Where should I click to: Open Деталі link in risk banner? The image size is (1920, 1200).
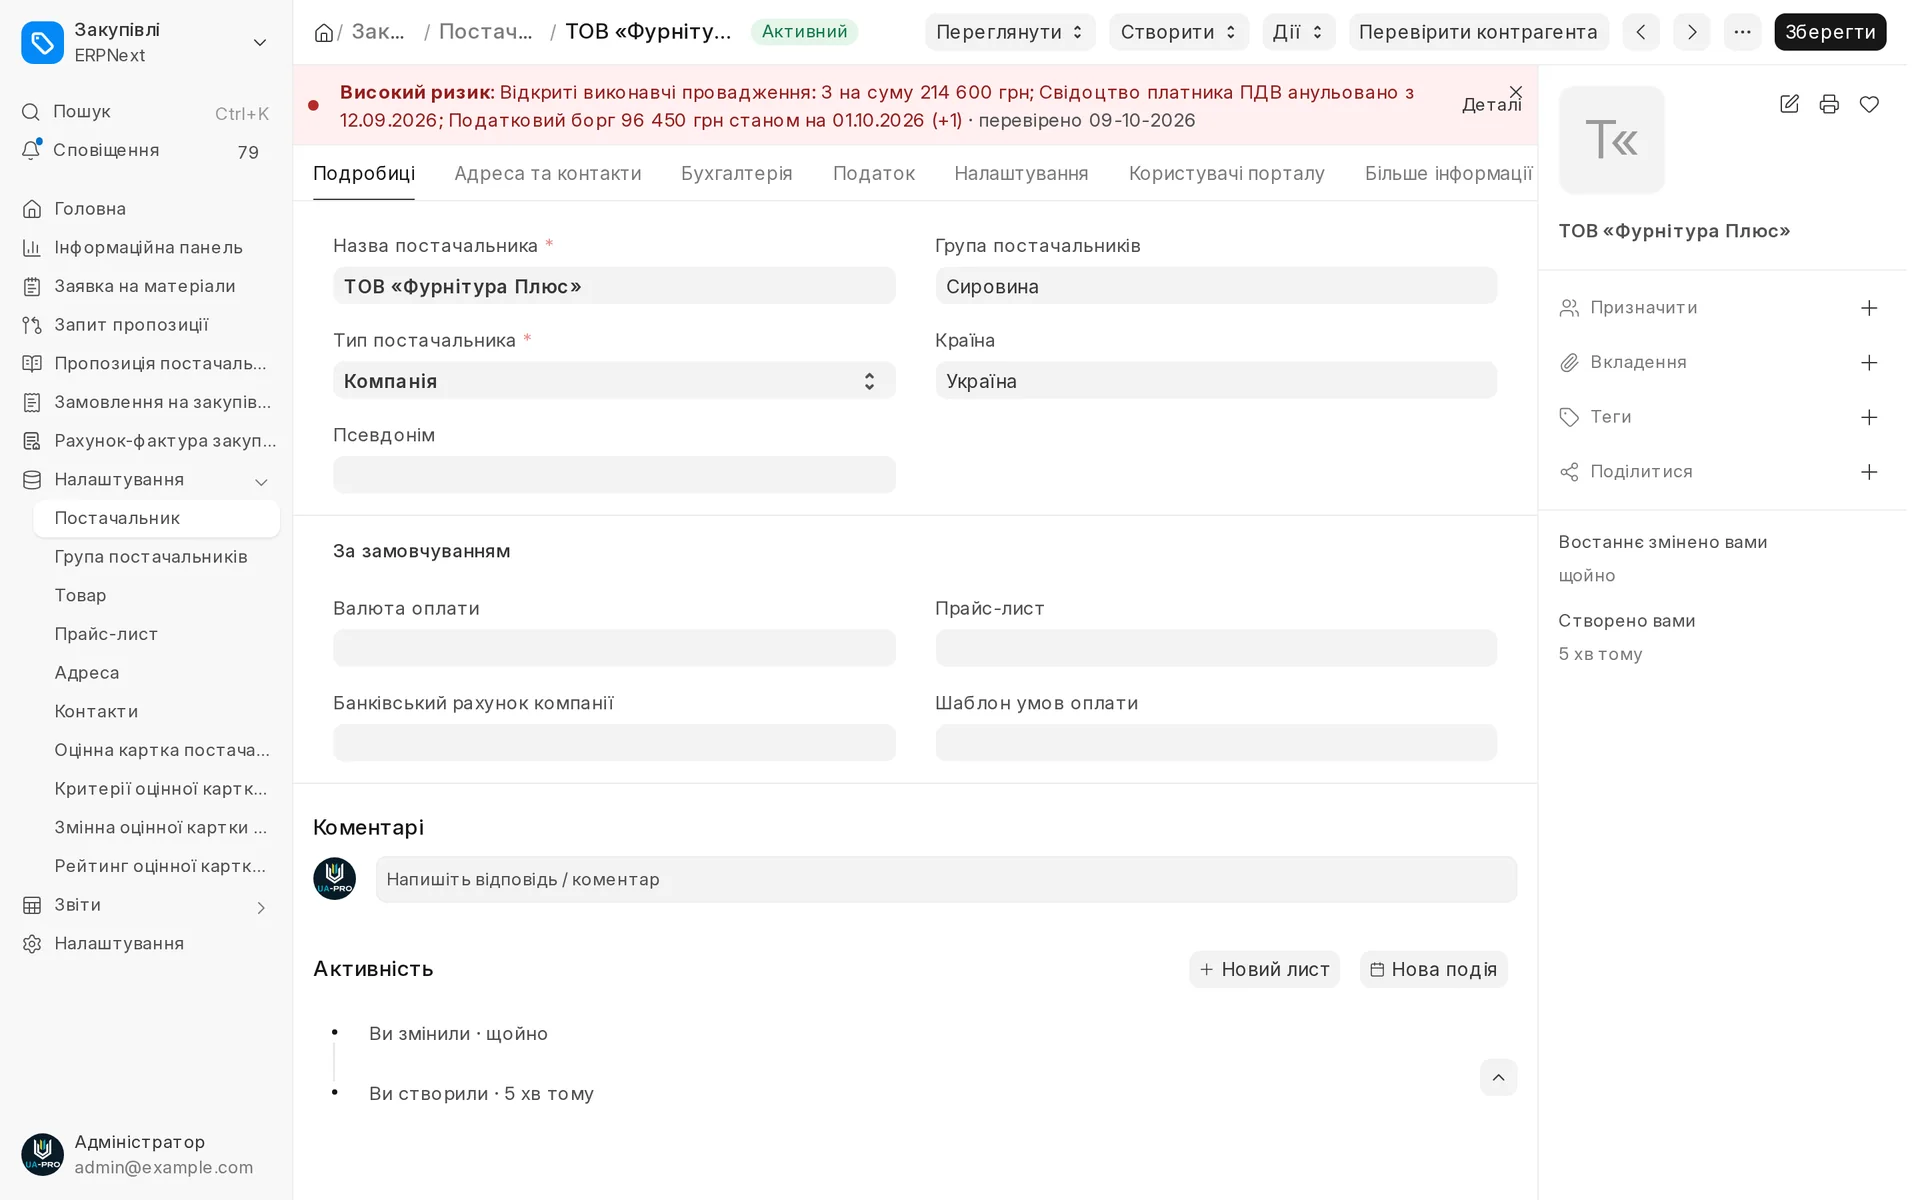pyautogui.click(x=1491, y=105)
